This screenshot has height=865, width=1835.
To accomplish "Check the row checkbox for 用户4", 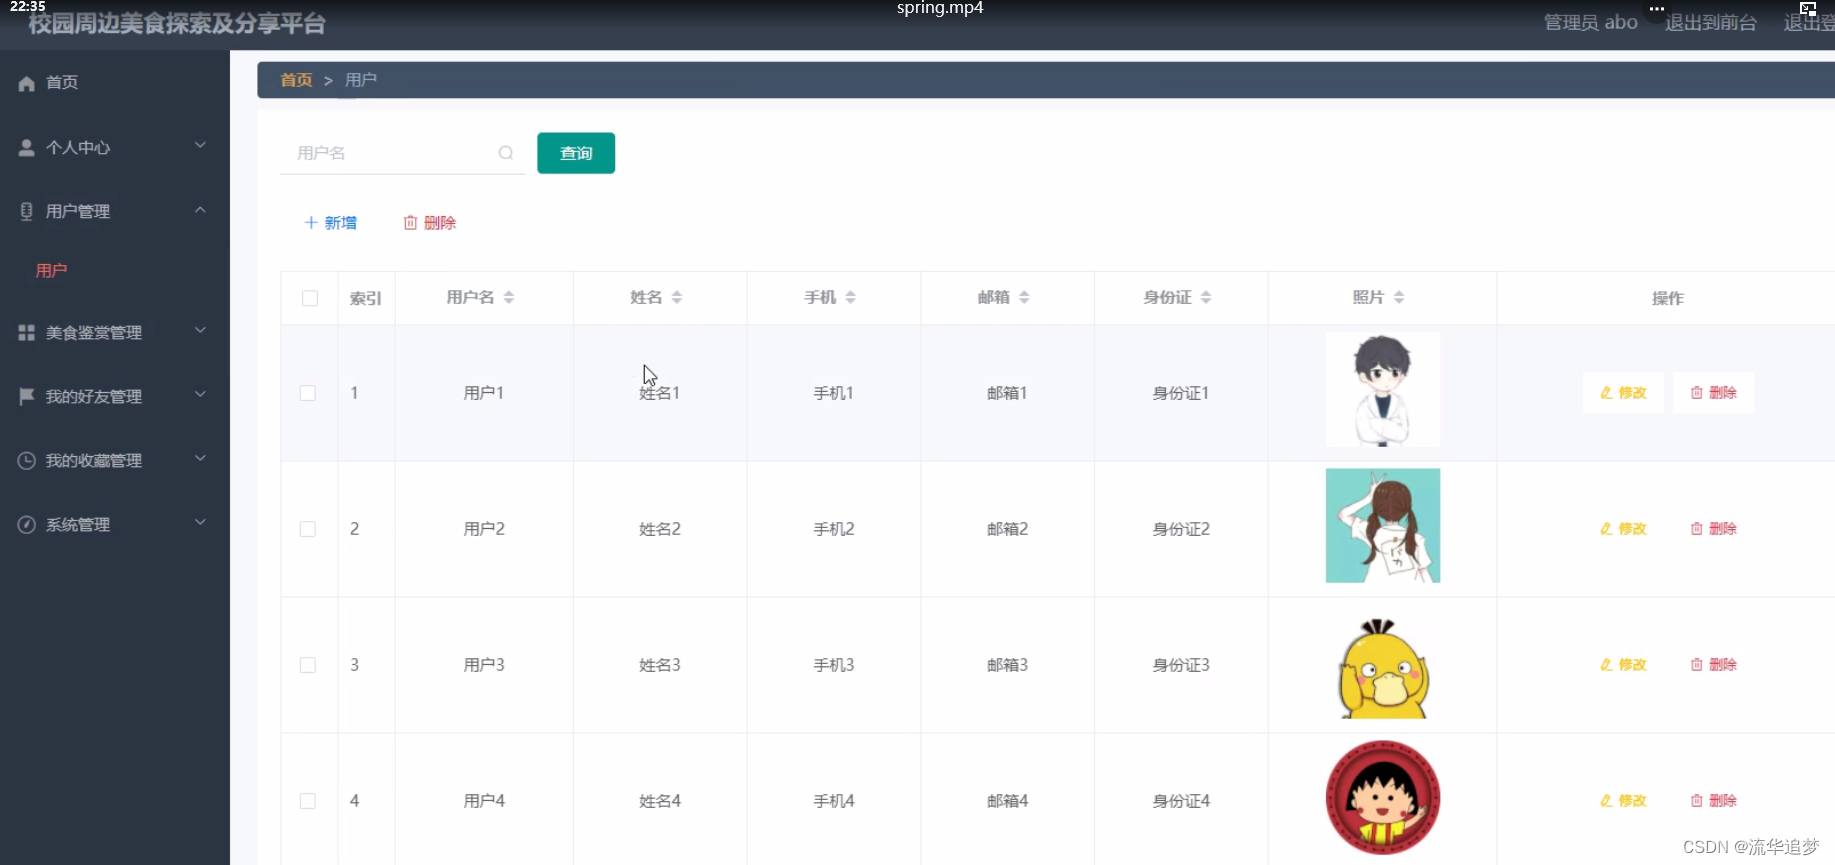I will pos(308,801).
